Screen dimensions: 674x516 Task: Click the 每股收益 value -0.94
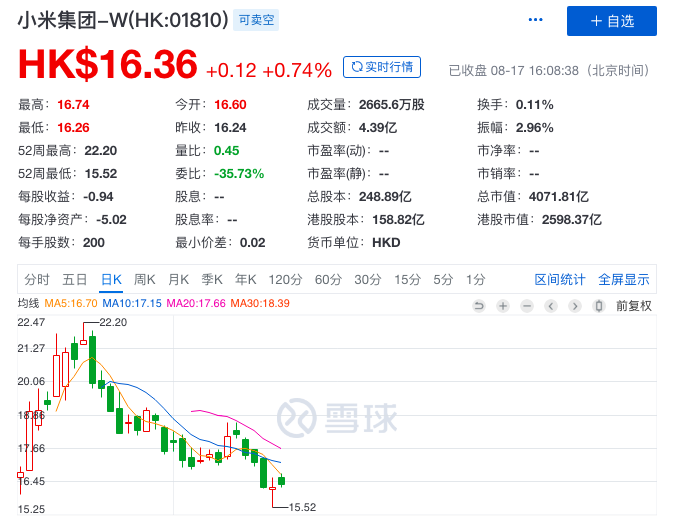pos(98,197)
